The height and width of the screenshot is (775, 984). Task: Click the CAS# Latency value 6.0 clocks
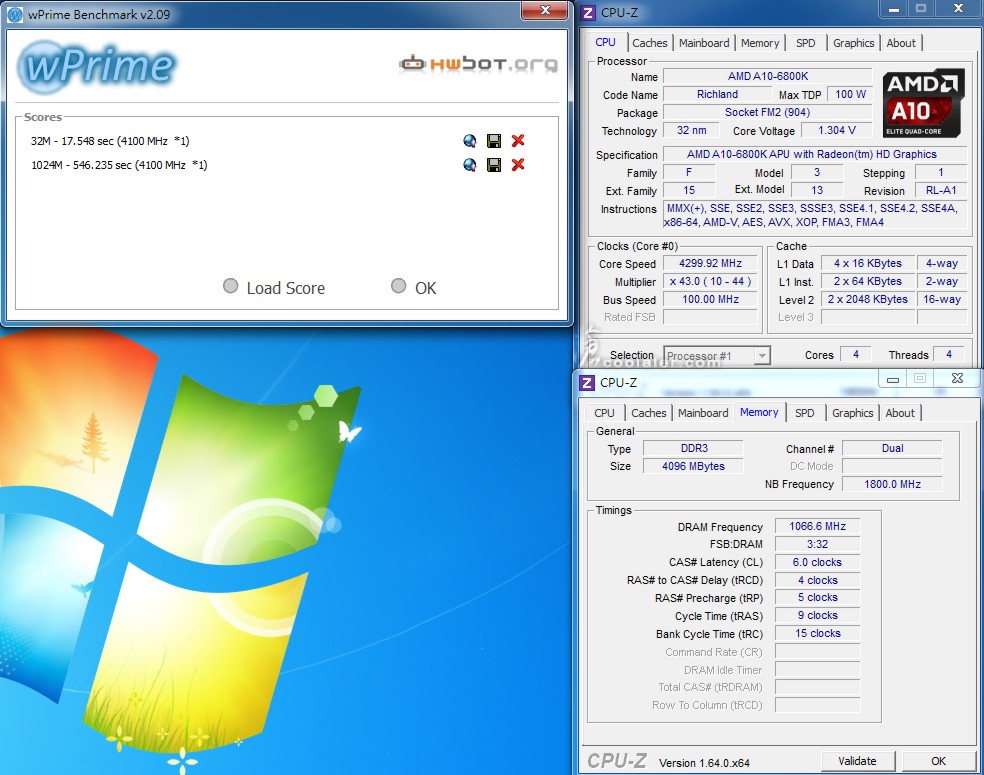[x=818, y=562]
